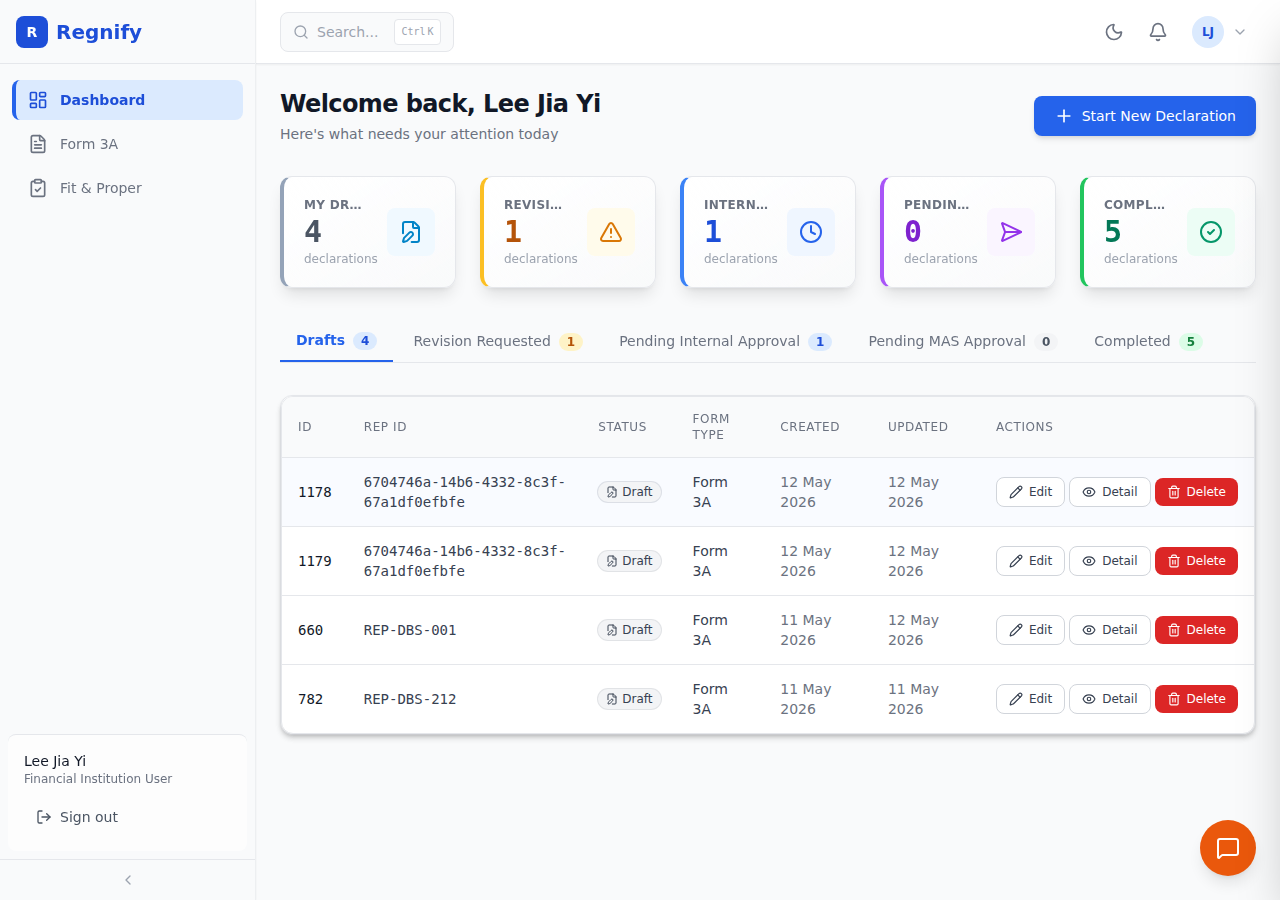The height and width of the screenshot is (900, 1280).
Task: Delete declaration 1178
Action: click(x=1196, y=492)
